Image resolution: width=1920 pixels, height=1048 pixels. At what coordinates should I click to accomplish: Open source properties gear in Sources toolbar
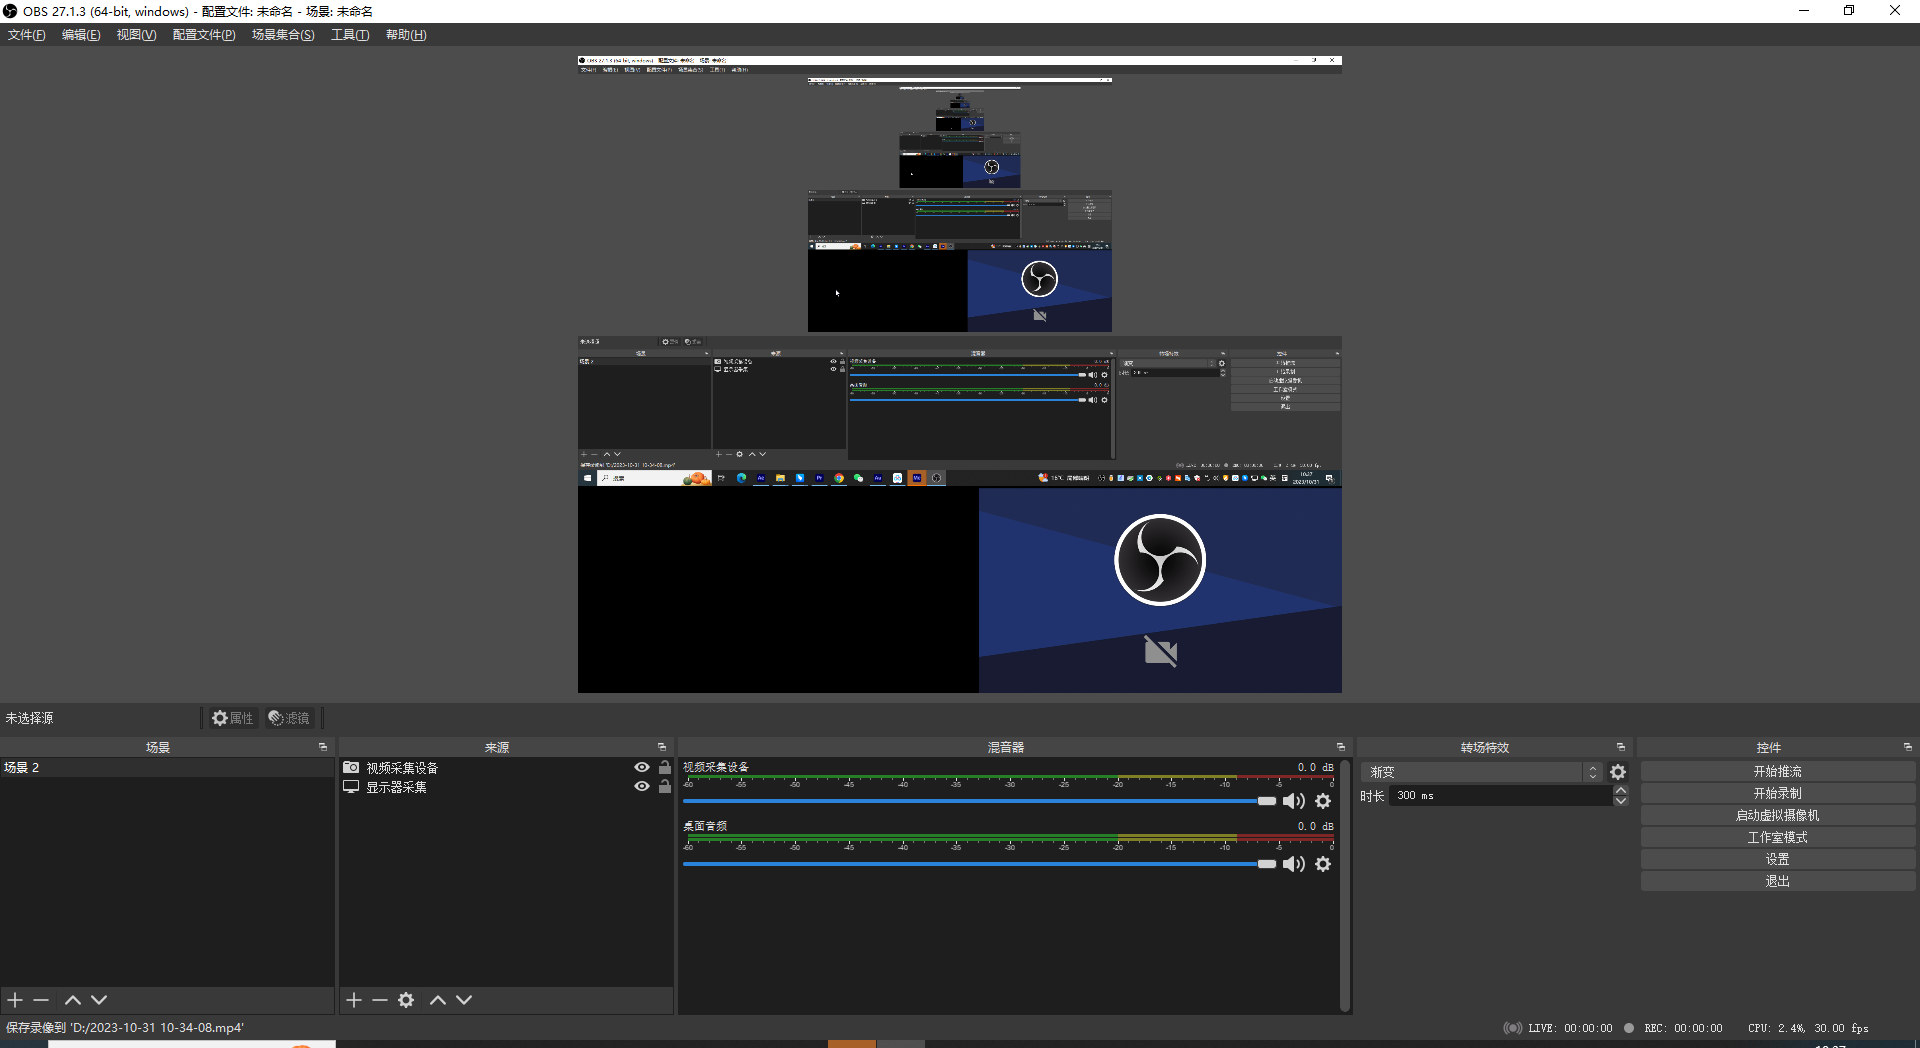(x=406, y=1000)
